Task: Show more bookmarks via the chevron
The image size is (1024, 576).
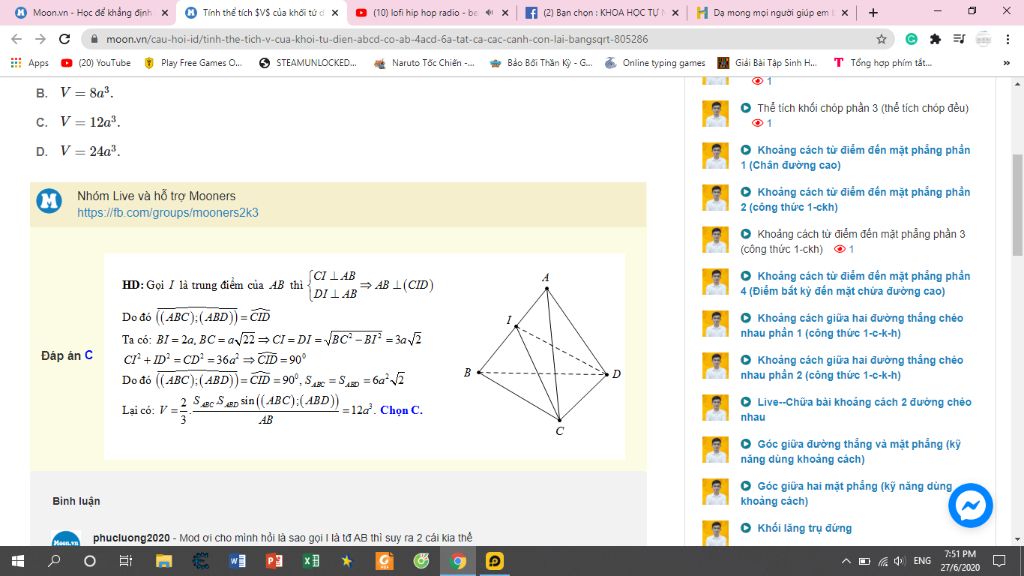Action: tap(1006, 63)
